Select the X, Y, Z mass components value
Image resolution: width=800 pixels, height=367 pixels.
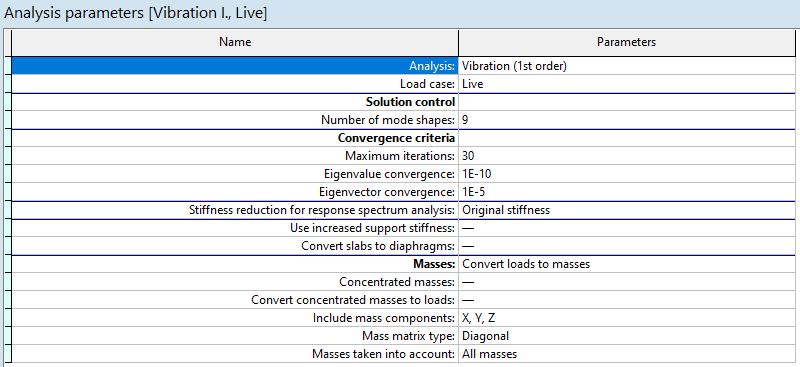pyautogui.click(x=478, y=318)
